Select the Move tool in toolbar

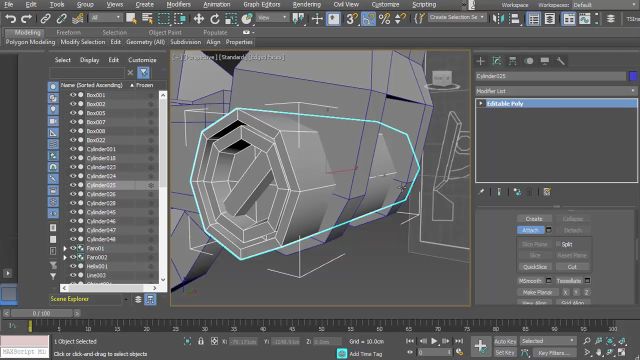(198, 19)
